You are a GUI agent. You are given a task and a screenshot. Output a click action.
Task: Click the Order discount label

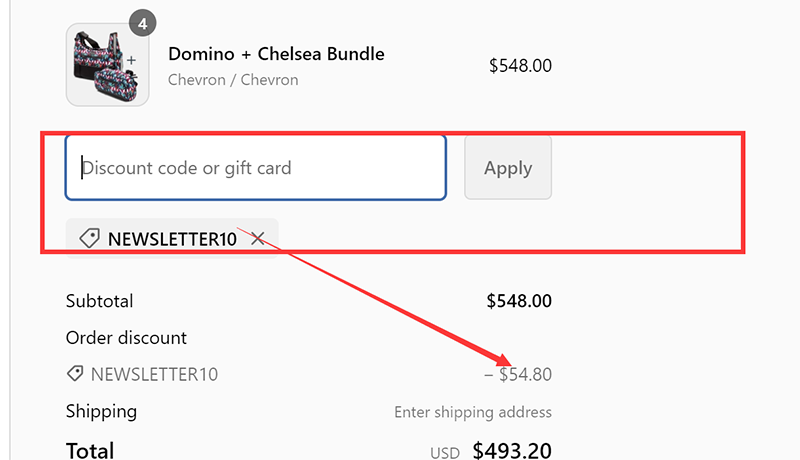click(x=126, y=338)
